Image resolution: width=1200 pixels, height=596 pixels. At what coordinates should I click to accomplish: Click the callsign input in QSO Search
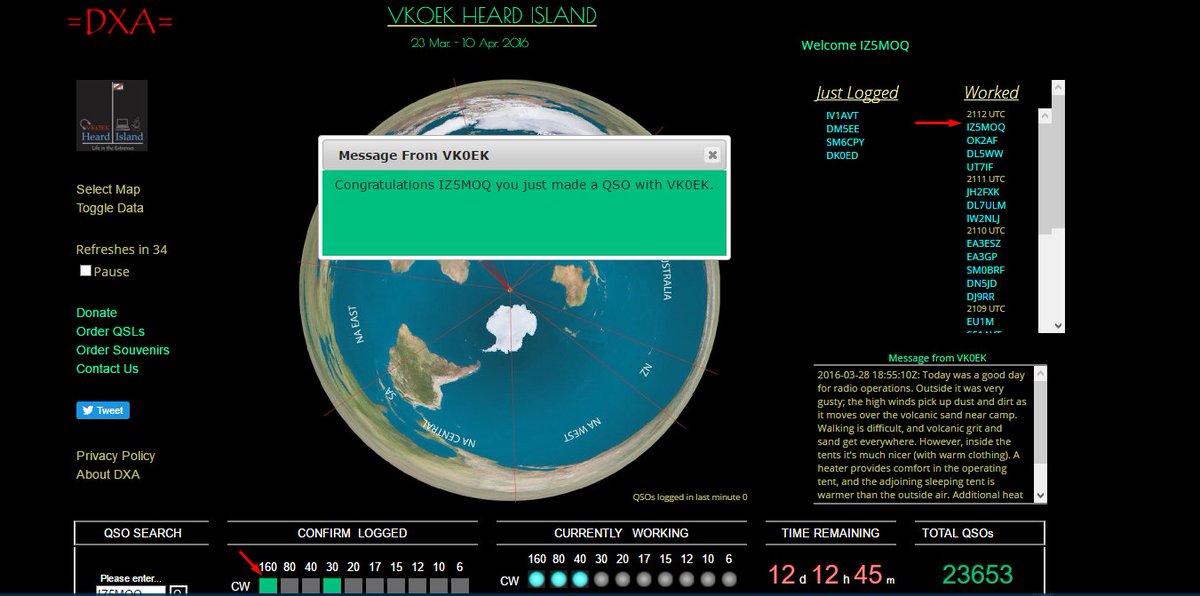(x=131, y=591)
